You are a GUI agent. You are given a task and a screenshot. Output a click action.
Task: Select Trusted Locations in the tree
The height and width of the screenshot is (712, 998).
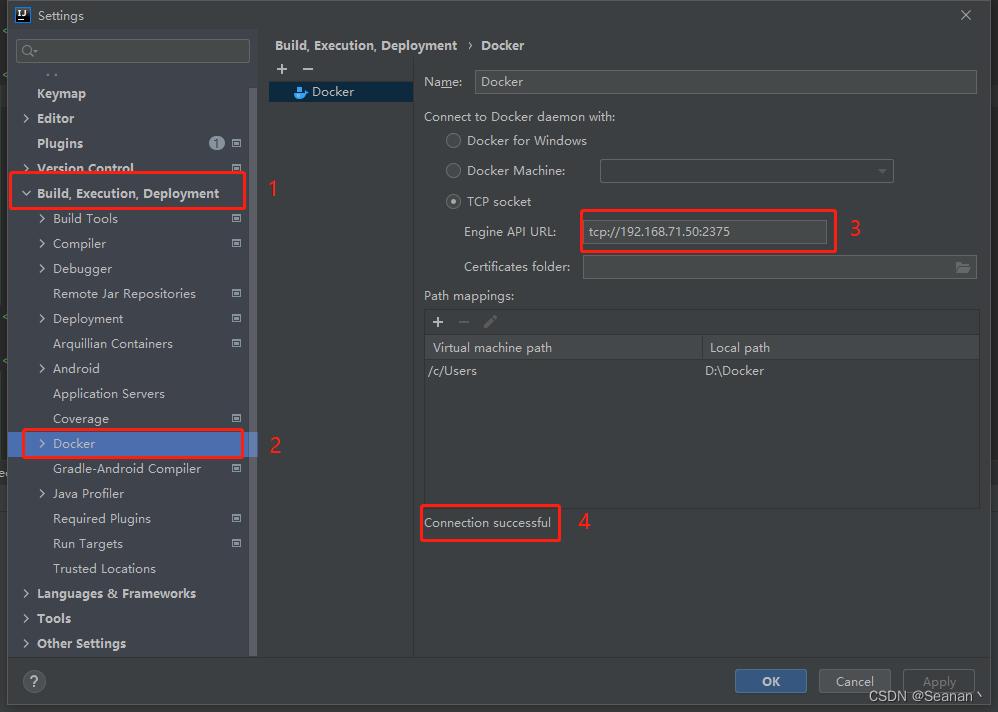104,569
